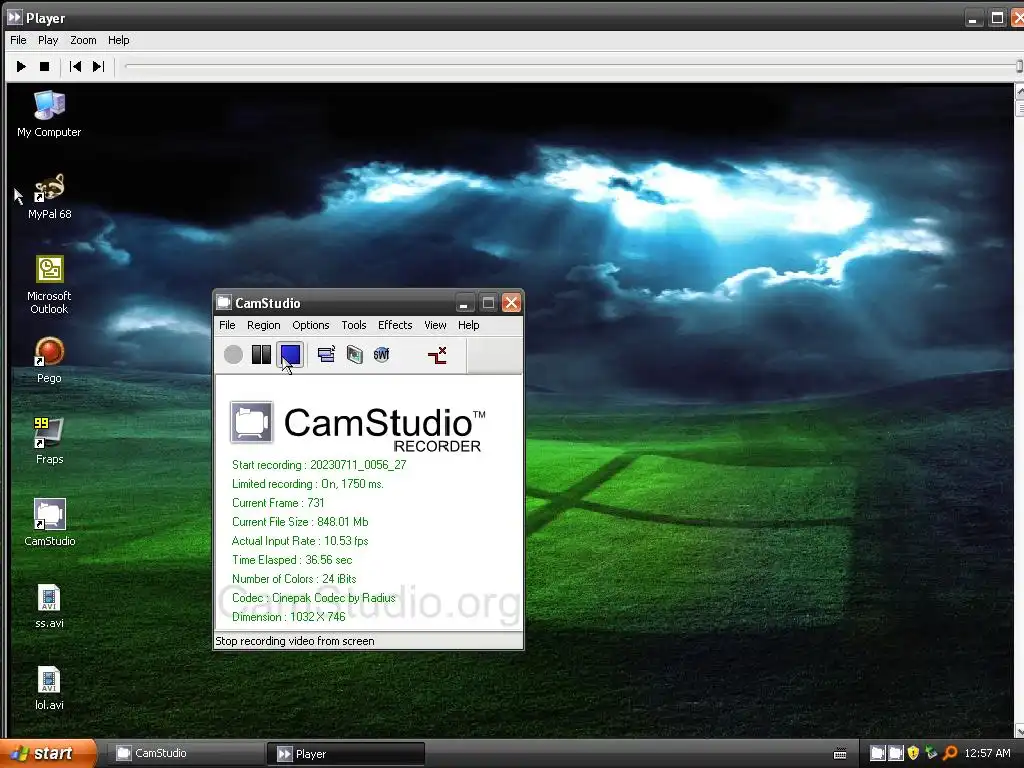Minimize the CamStudio window
This screenshot has width=1024, height=768.
464,303
